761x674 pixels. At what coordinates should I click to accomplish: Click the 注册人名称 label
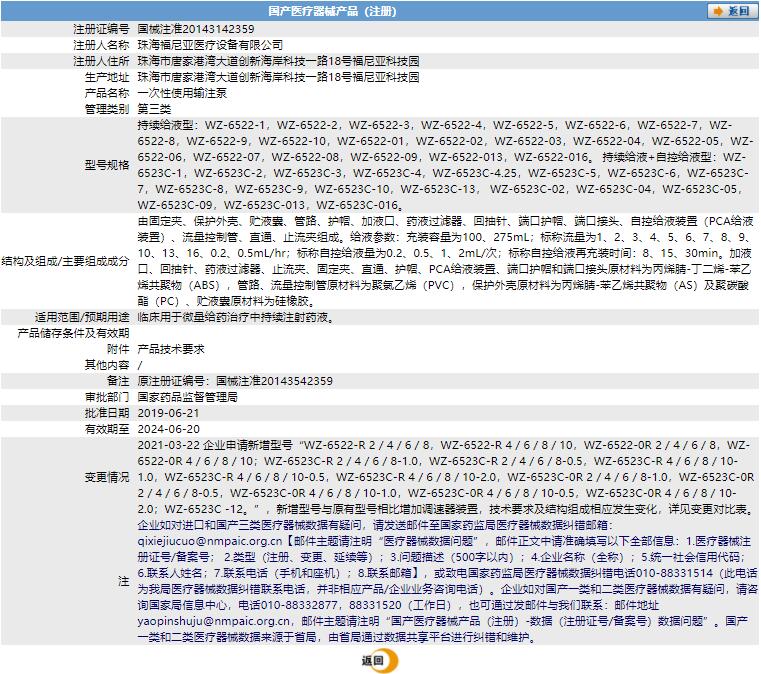pyautogui.click(x=101, y=45)
